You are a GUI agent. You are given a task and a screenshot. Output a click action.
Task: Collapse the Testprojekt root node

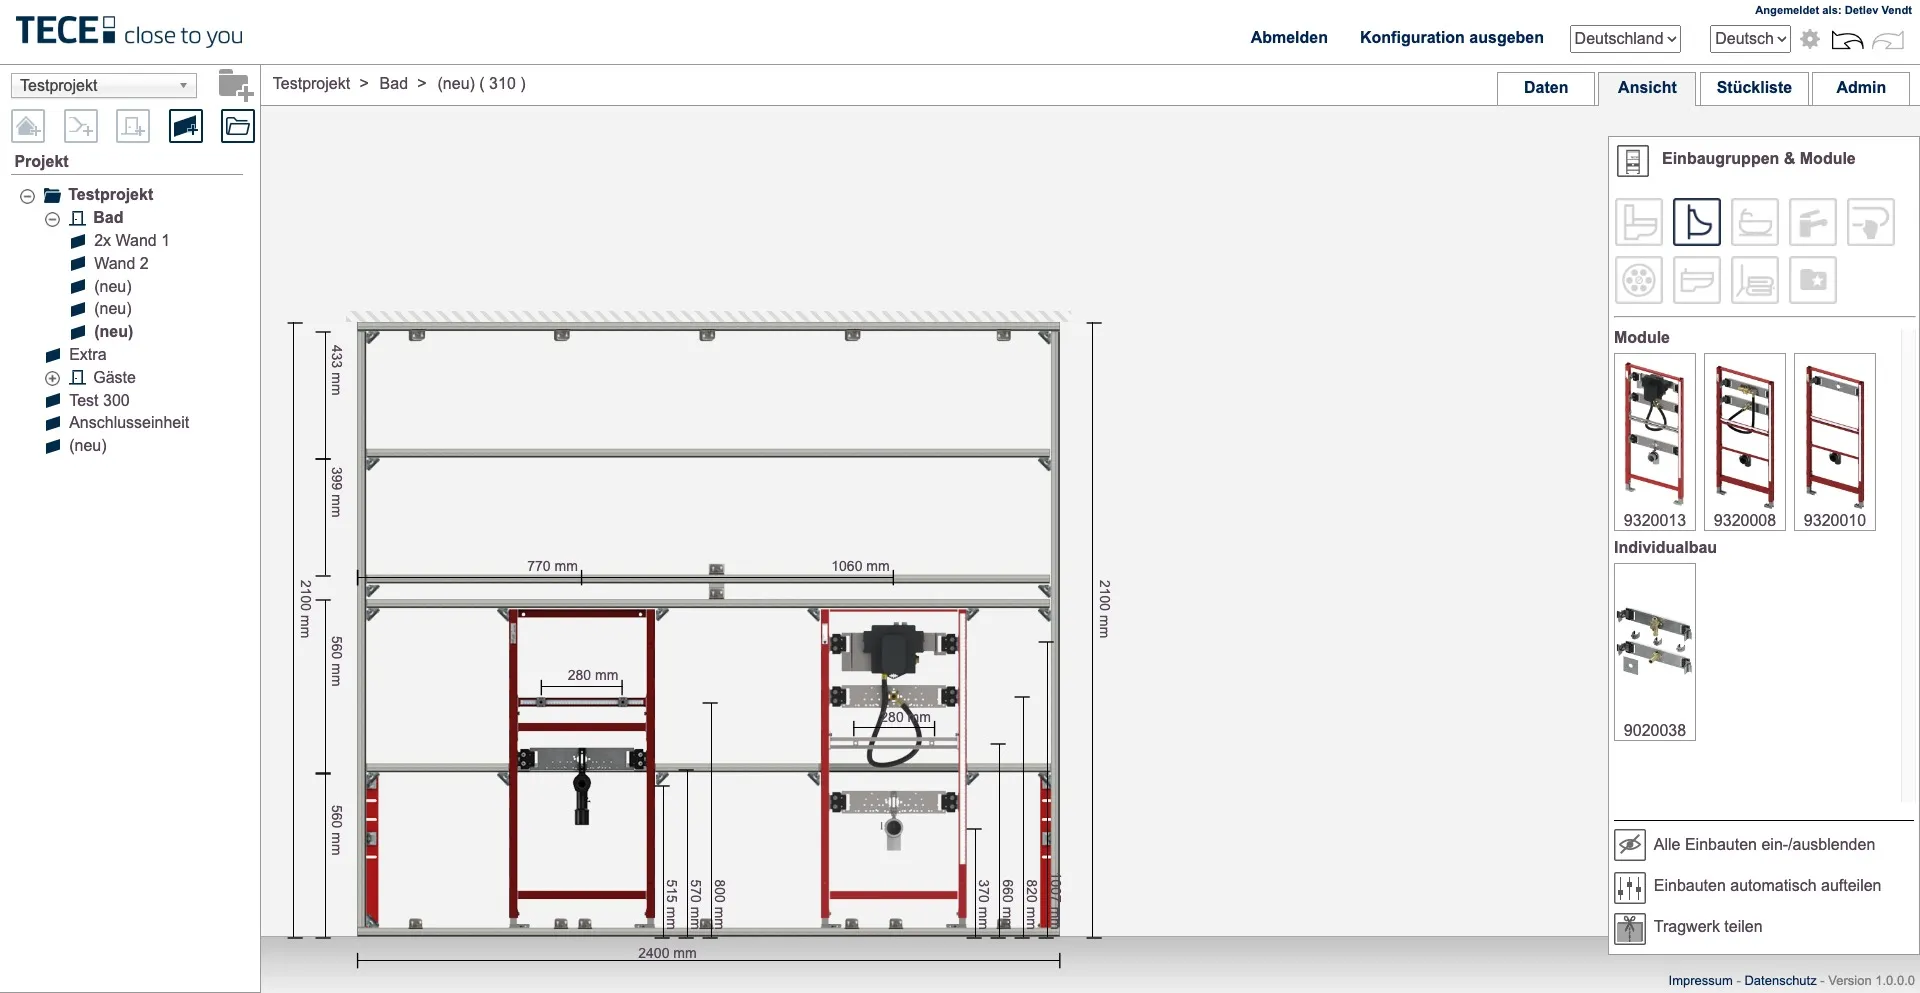(28, 196)
